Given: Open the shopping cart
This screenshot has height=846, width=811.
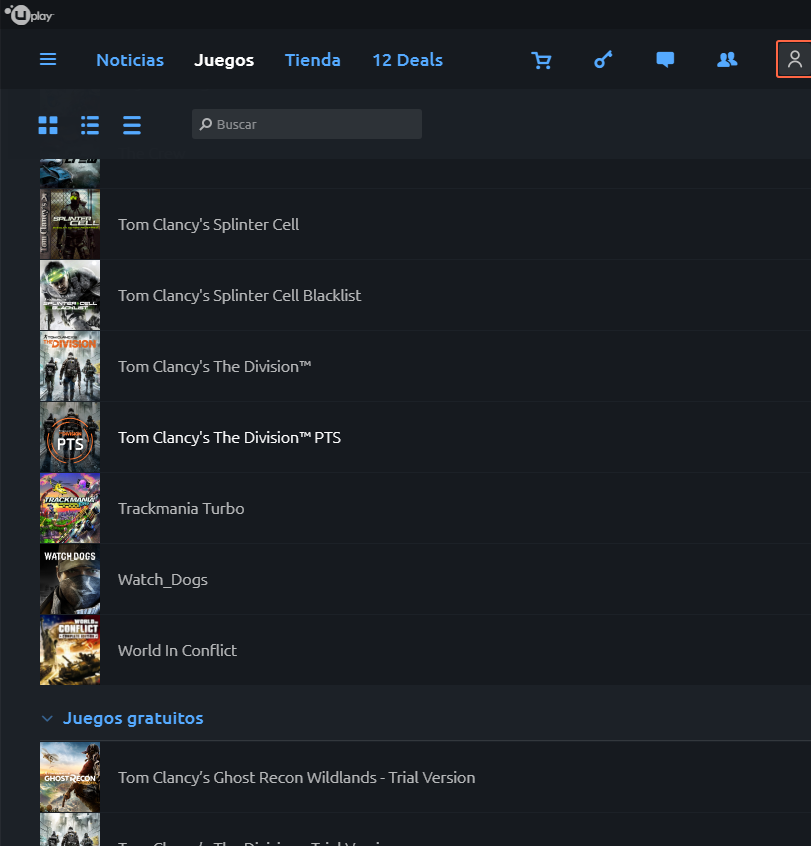Looking at the screenshot, I should (x=542, y=60).
